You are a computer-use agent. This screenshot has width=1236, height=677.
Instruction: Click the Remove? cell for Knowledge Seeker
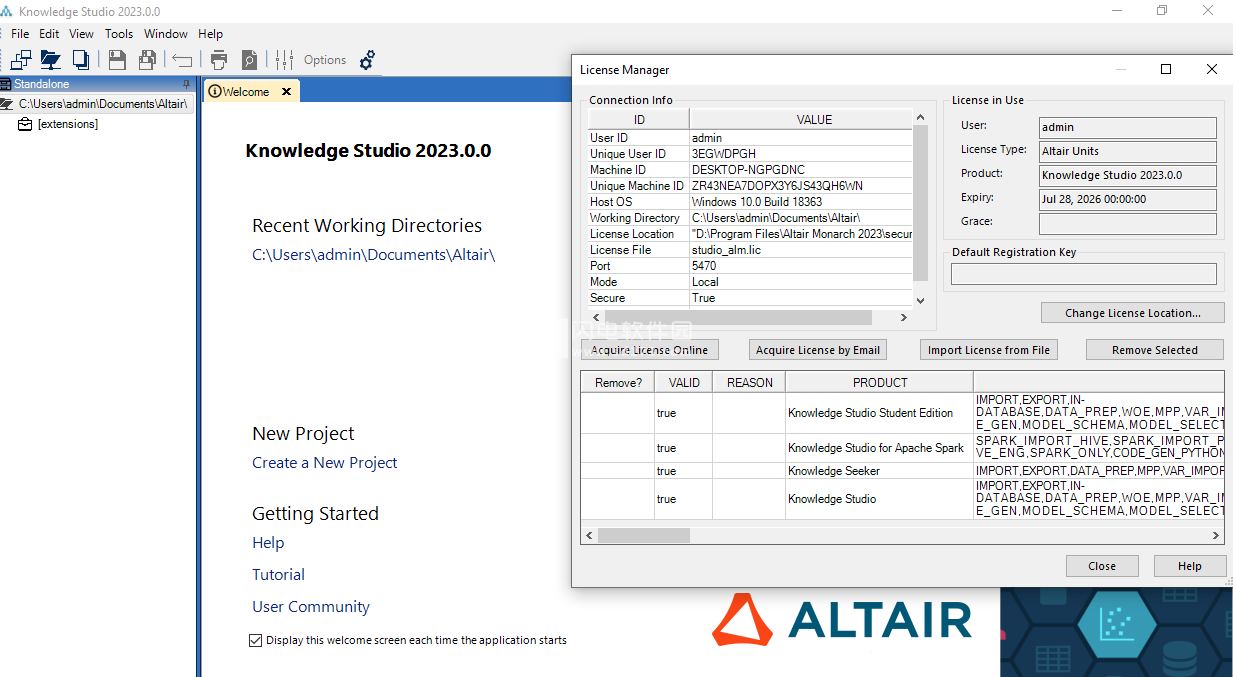[618, 471]
